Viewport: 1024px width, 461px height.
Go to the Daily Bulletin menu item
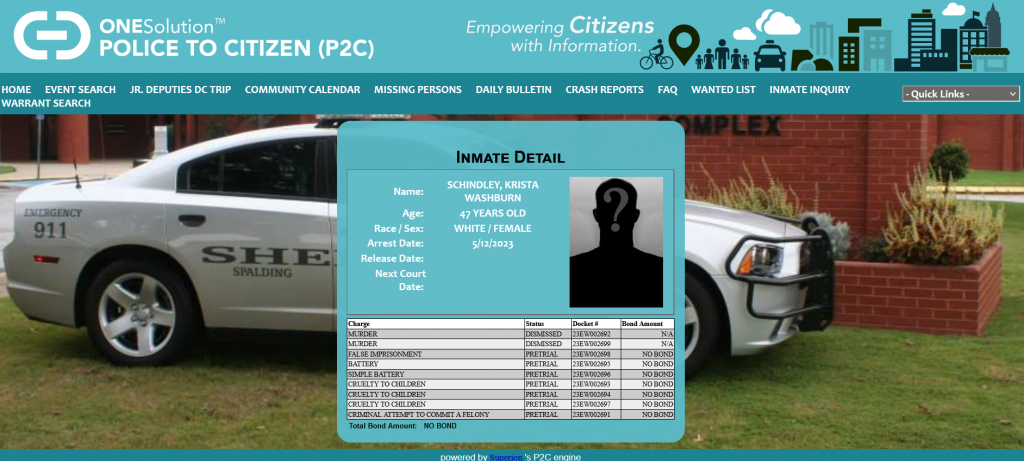click(x=513, y=90)
